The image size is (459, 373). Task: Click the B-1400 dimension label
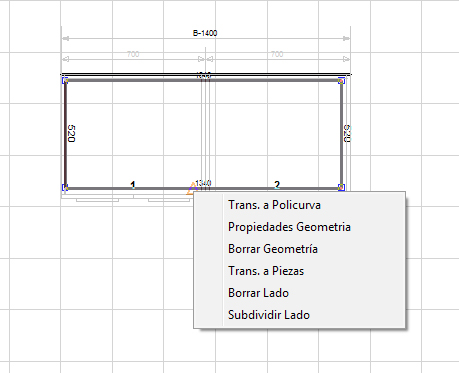[205, 33]
